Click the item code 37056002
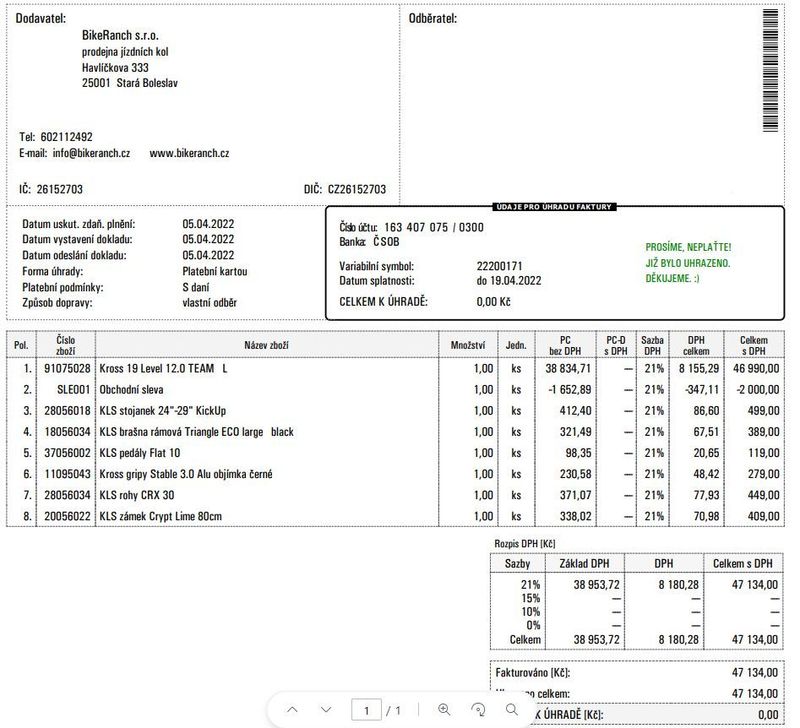Screen dimensions: 800x728 pyautogui.click(x=67, y=453)
